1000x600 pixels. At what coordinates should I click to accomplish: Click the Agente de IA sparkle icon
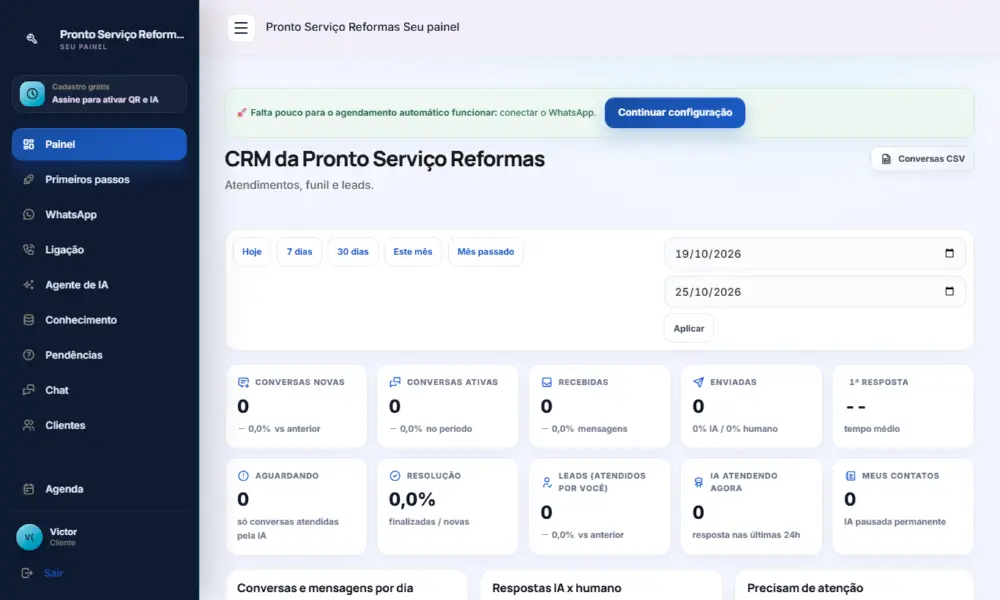point(29,284)
